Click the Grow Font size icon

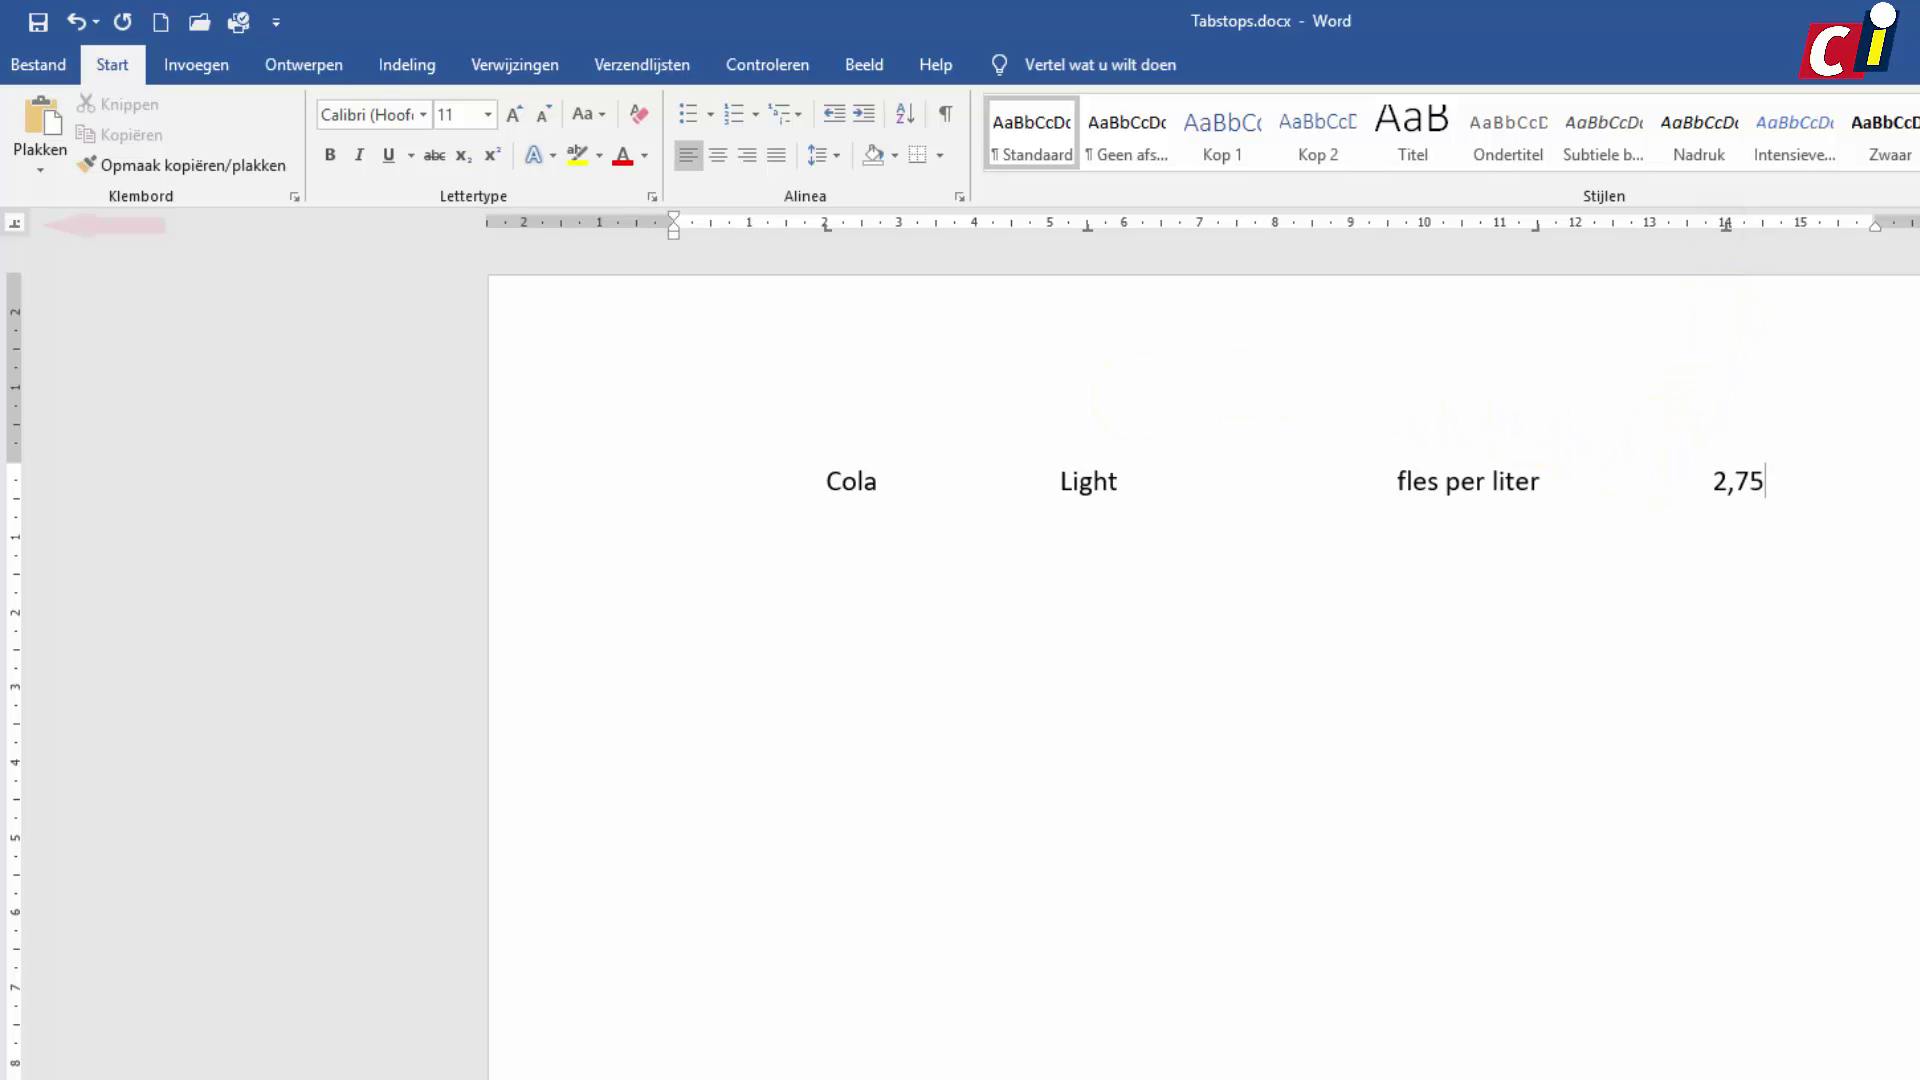(x=514, y=114)
